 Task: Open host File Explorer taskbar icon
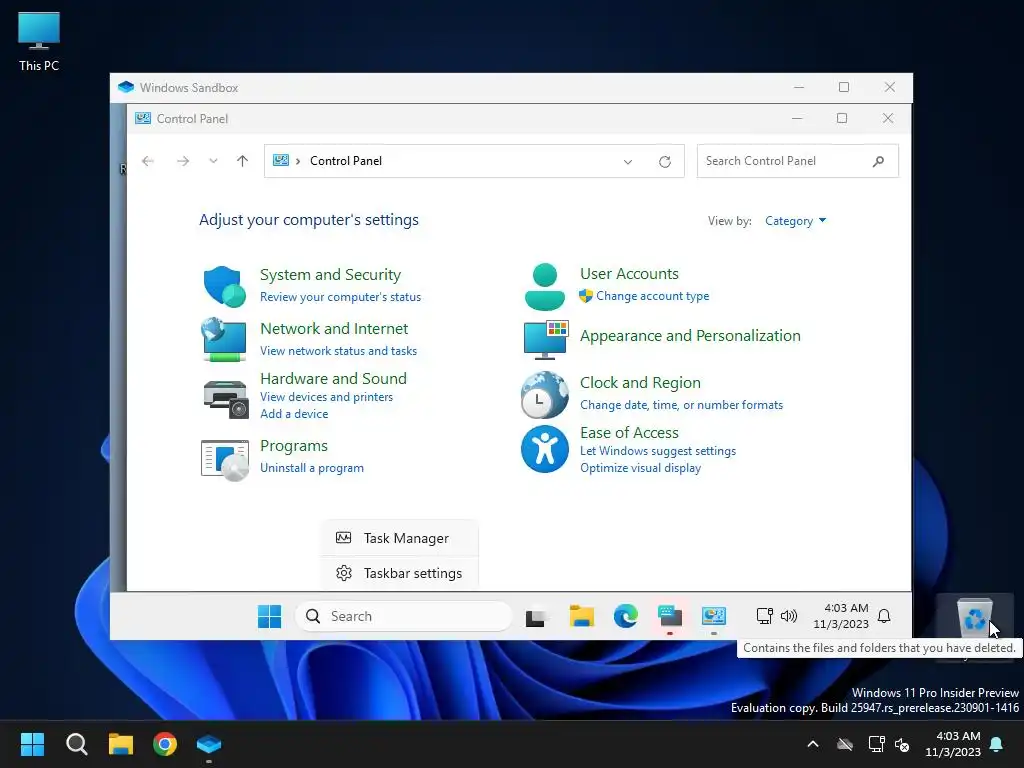coord(121,744)
